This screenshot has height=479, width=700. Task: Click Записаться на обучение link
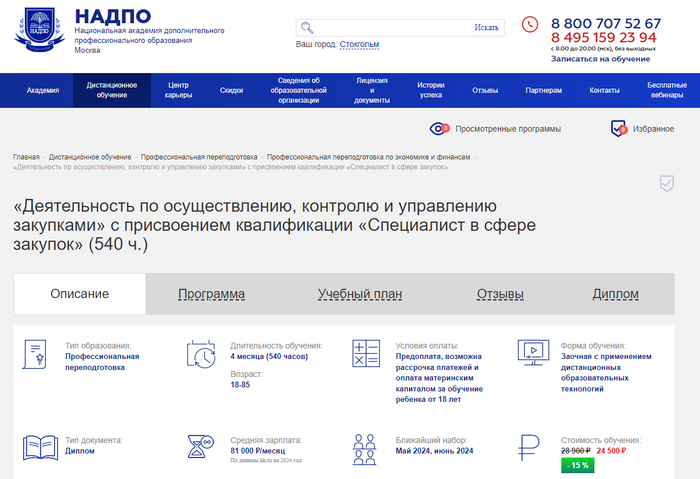(x=600, y=59)
